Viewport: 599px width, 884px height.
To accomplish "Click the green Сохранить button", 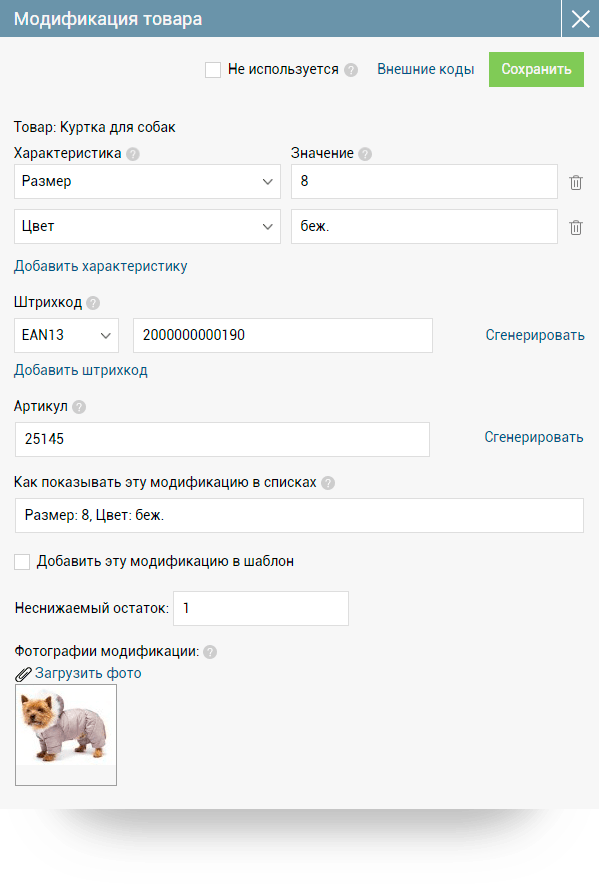I will click(x=536, y=69).
